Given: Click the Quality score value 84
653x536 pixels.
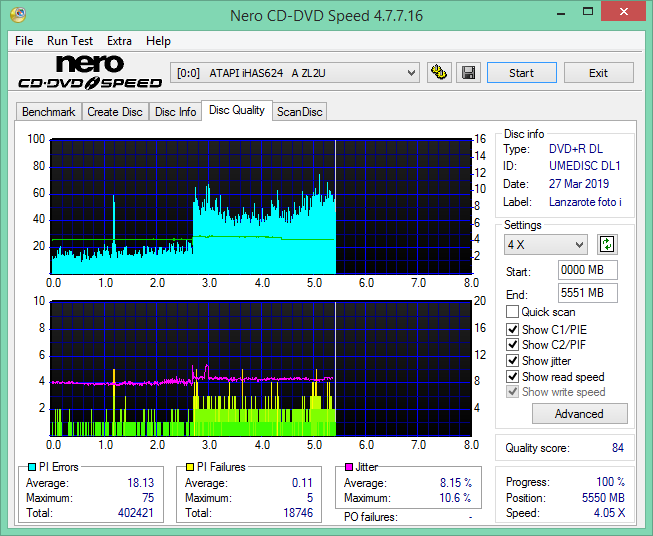Looking at the screenshot, I should point(618,448).
